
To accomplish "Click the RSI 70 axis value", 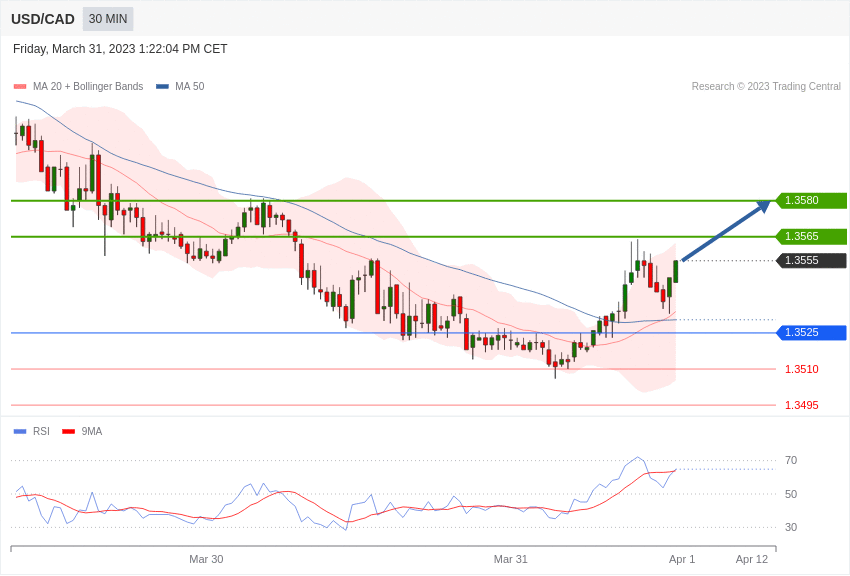I will (x=791, y=461).
